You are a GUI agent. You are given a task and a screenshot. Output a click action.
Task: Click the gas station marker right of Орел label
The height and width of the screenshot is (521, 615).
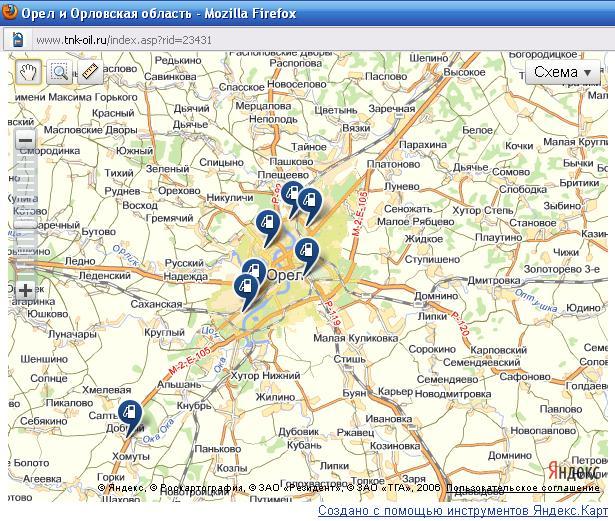[307, 250]
